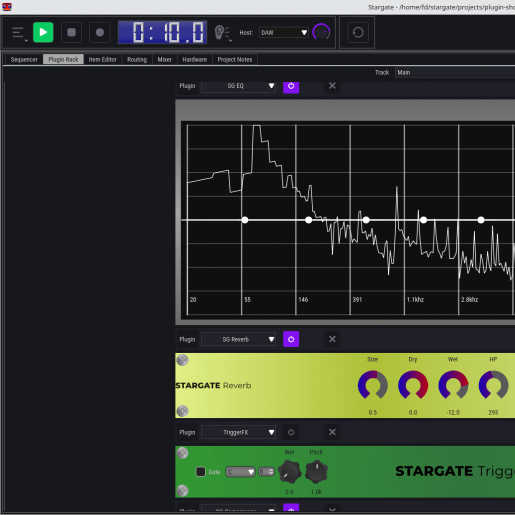Switch to the Routing tab
515x515 pixels.
(x=137, y=59)
